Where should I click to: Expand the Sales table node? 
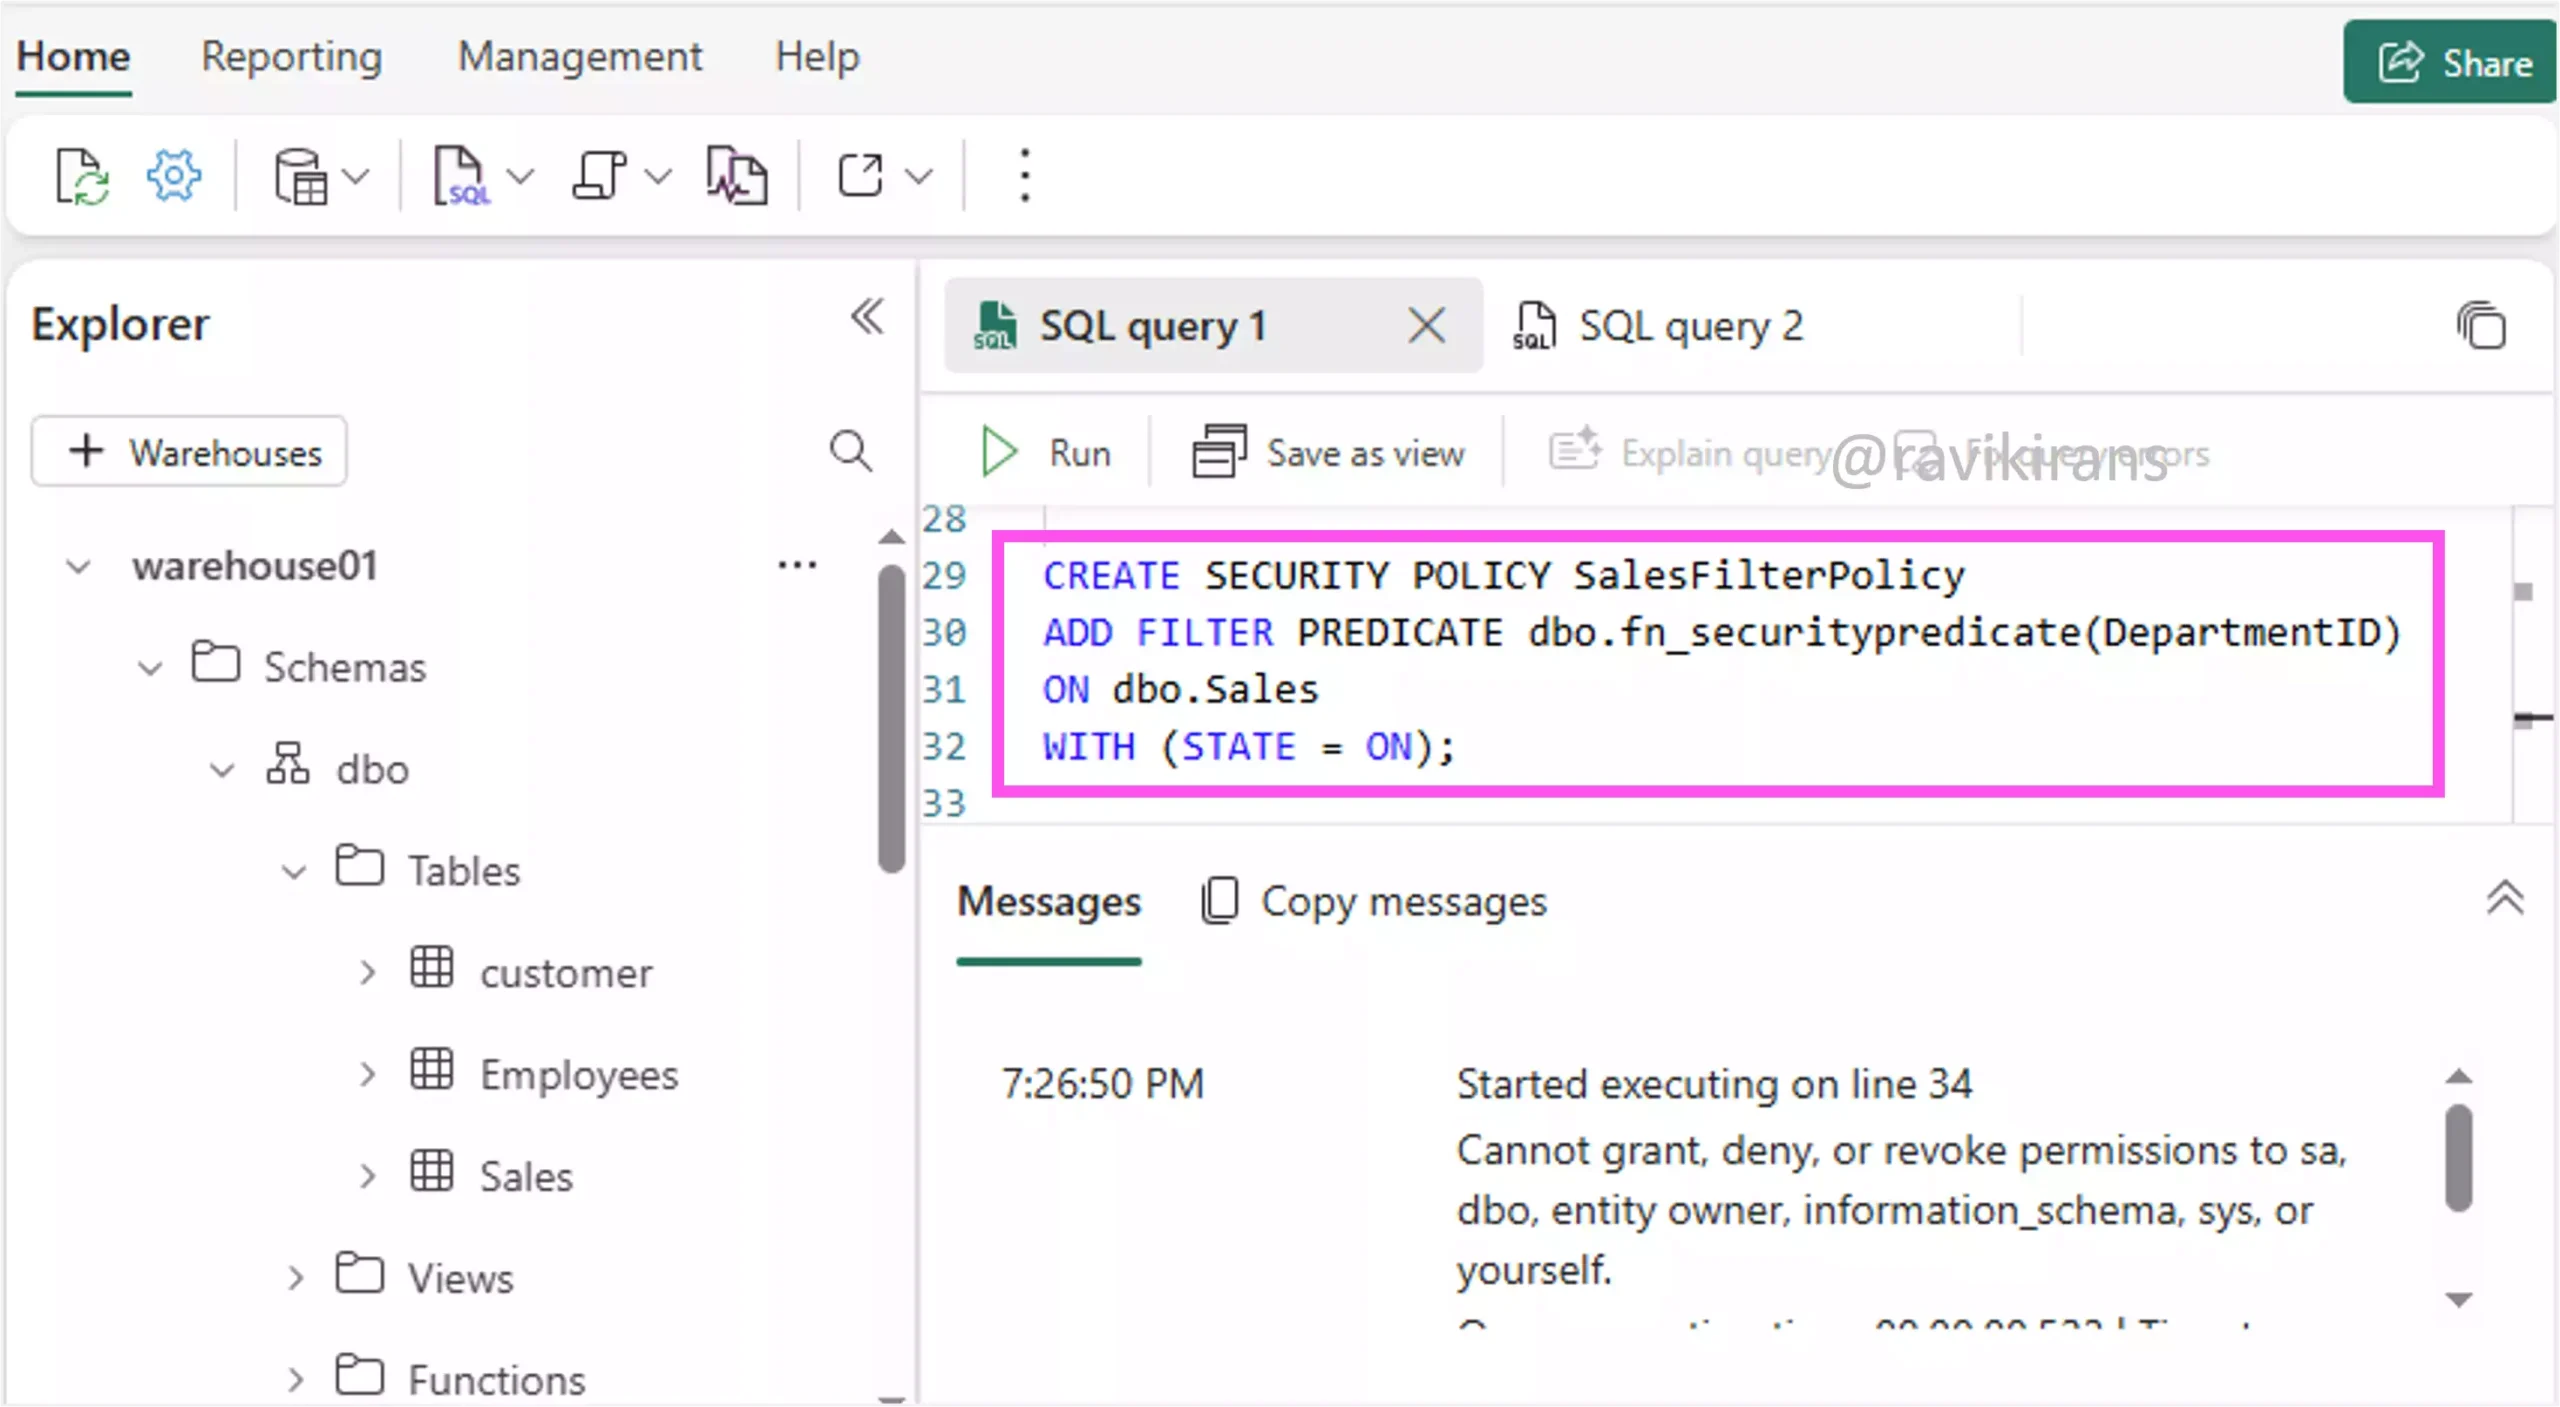point(368,1176)
